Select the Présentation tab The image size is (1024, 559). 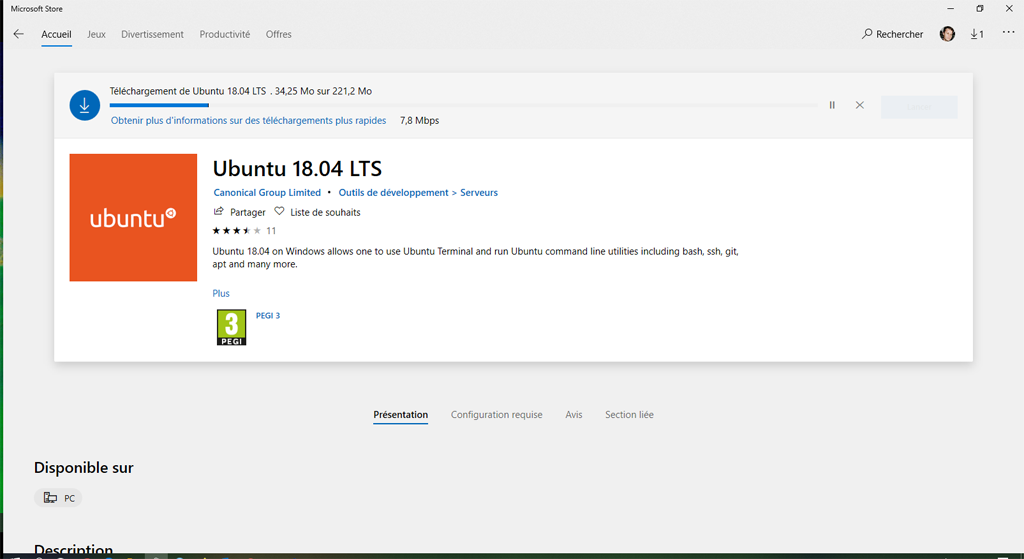(x=400, y=415)
